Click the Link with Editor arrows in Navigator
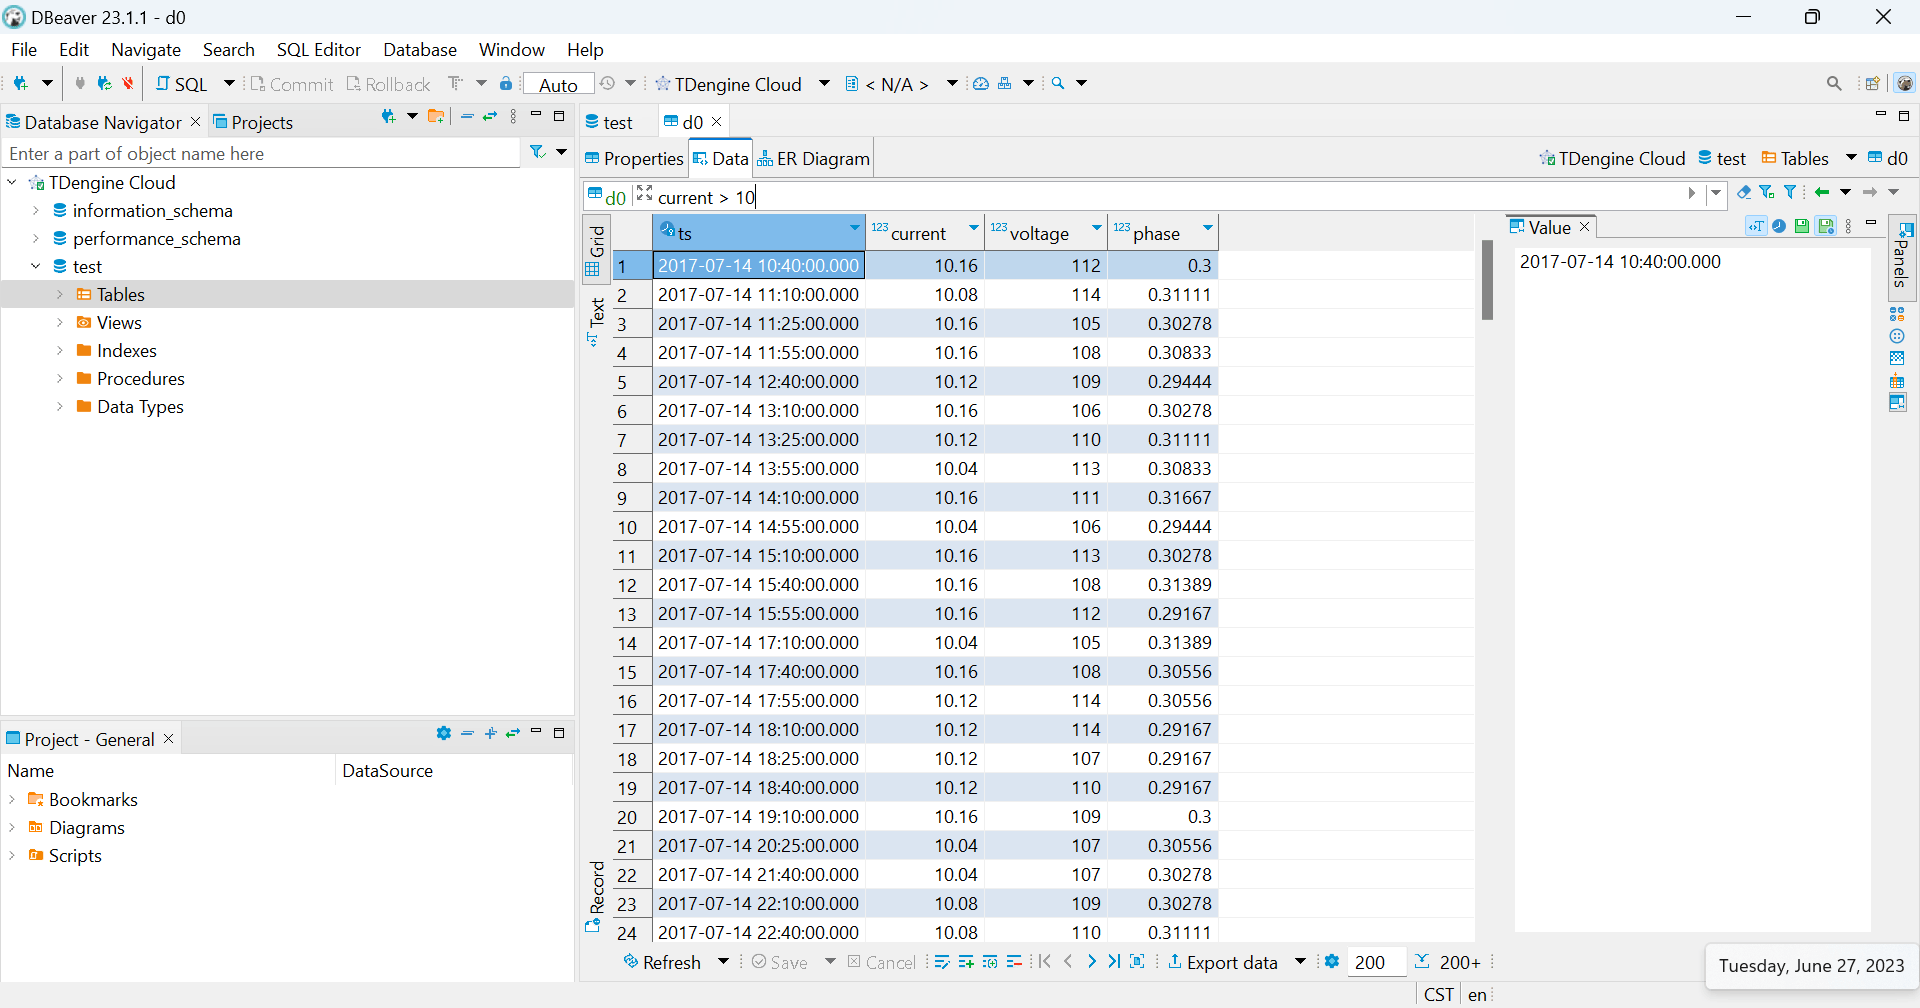This screenshot has height=1008, width=1920. click(x=490, y=117)
